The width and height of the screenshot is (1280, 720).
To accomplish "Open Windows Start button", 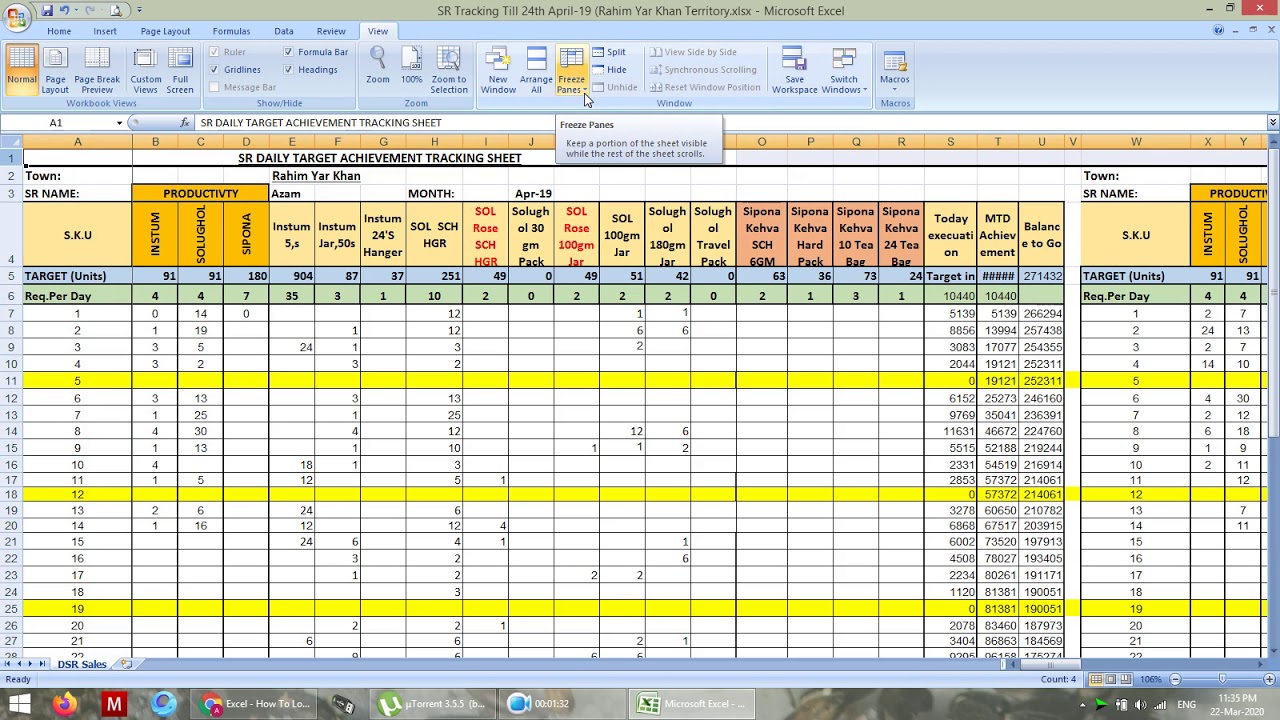I will point(18,704).
